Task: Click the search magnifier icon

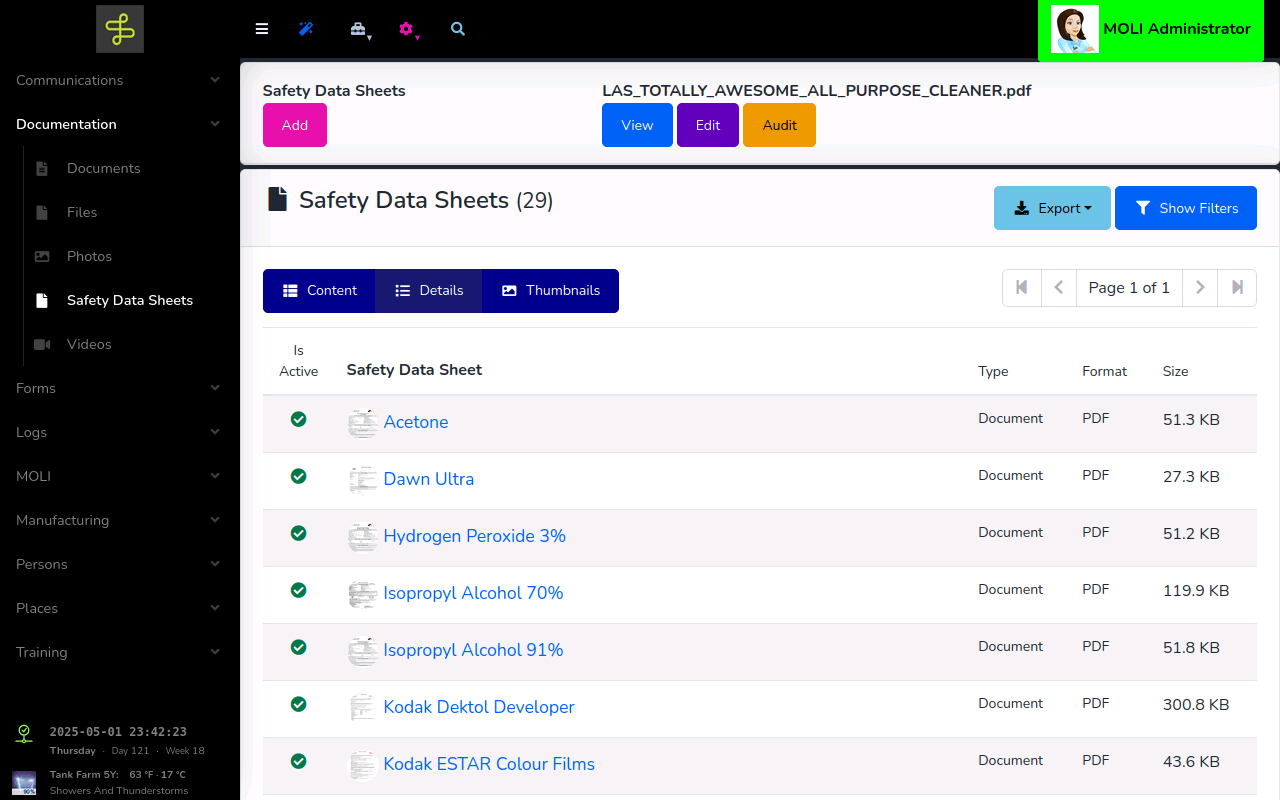Action: [x=458, y=29]
